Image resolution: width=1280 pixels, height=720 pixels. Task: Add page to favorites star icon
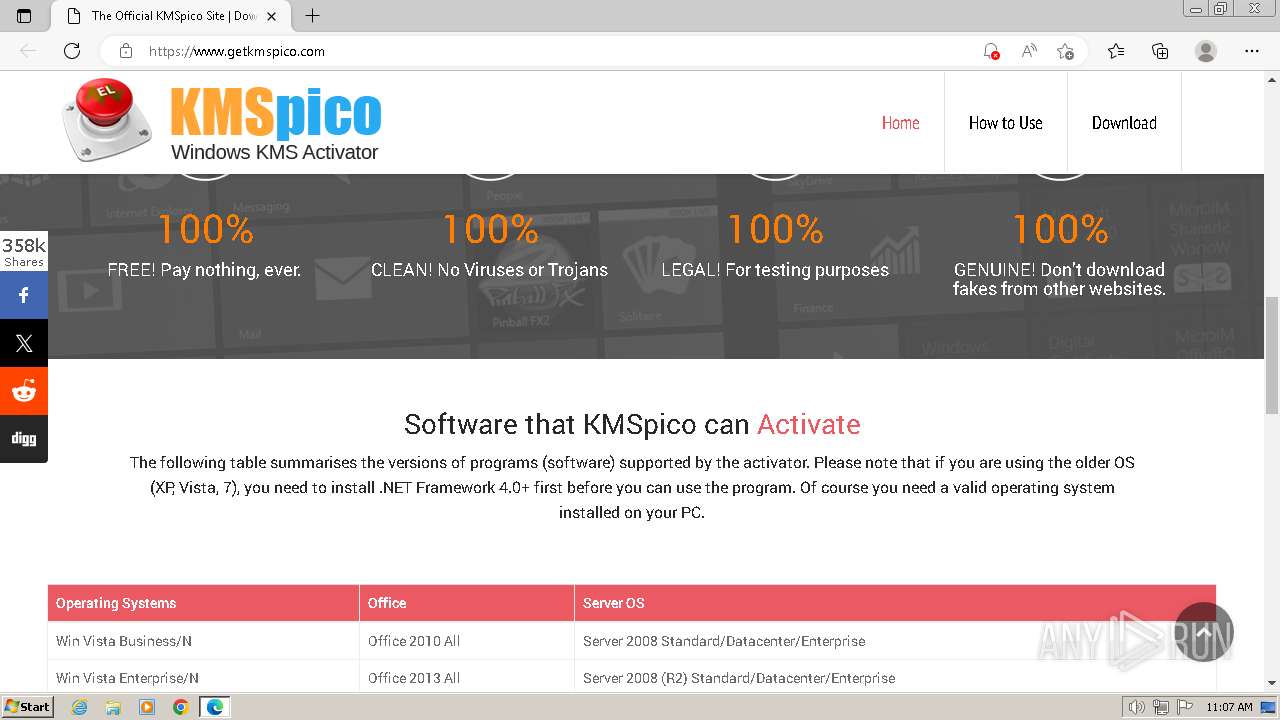click(x=1065, y=51)
